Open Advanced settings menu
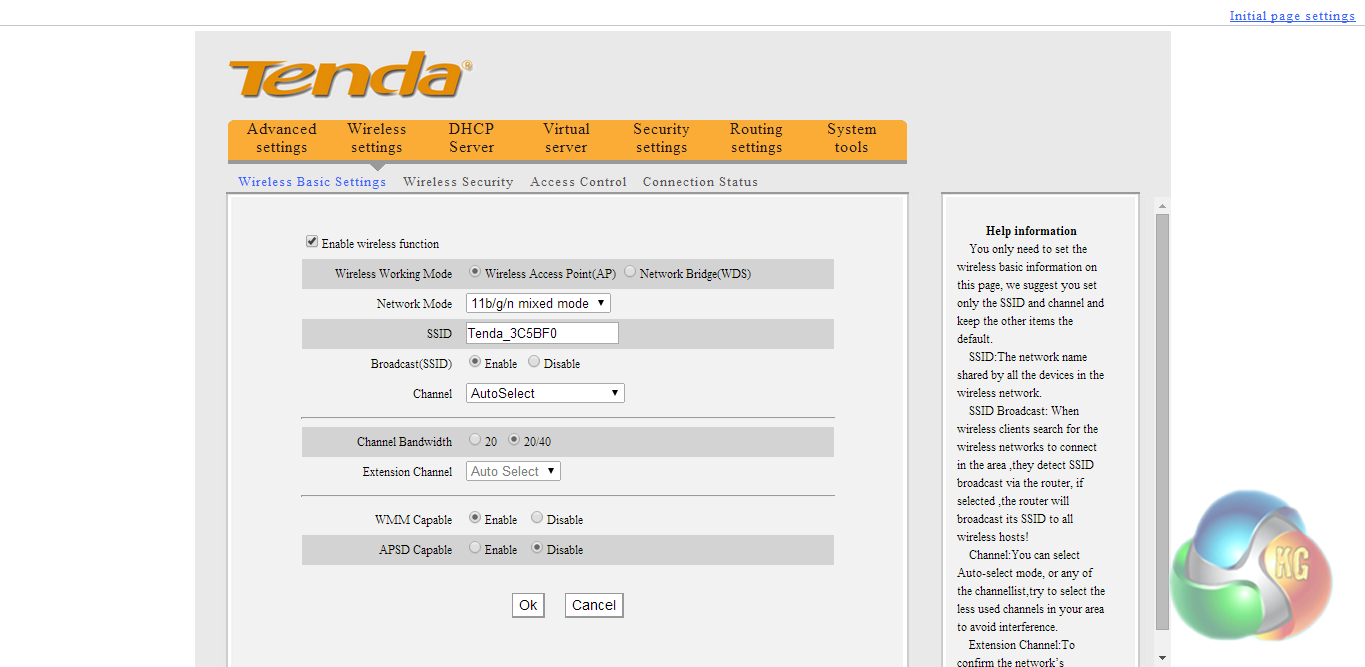 click(x=281, y=138)
